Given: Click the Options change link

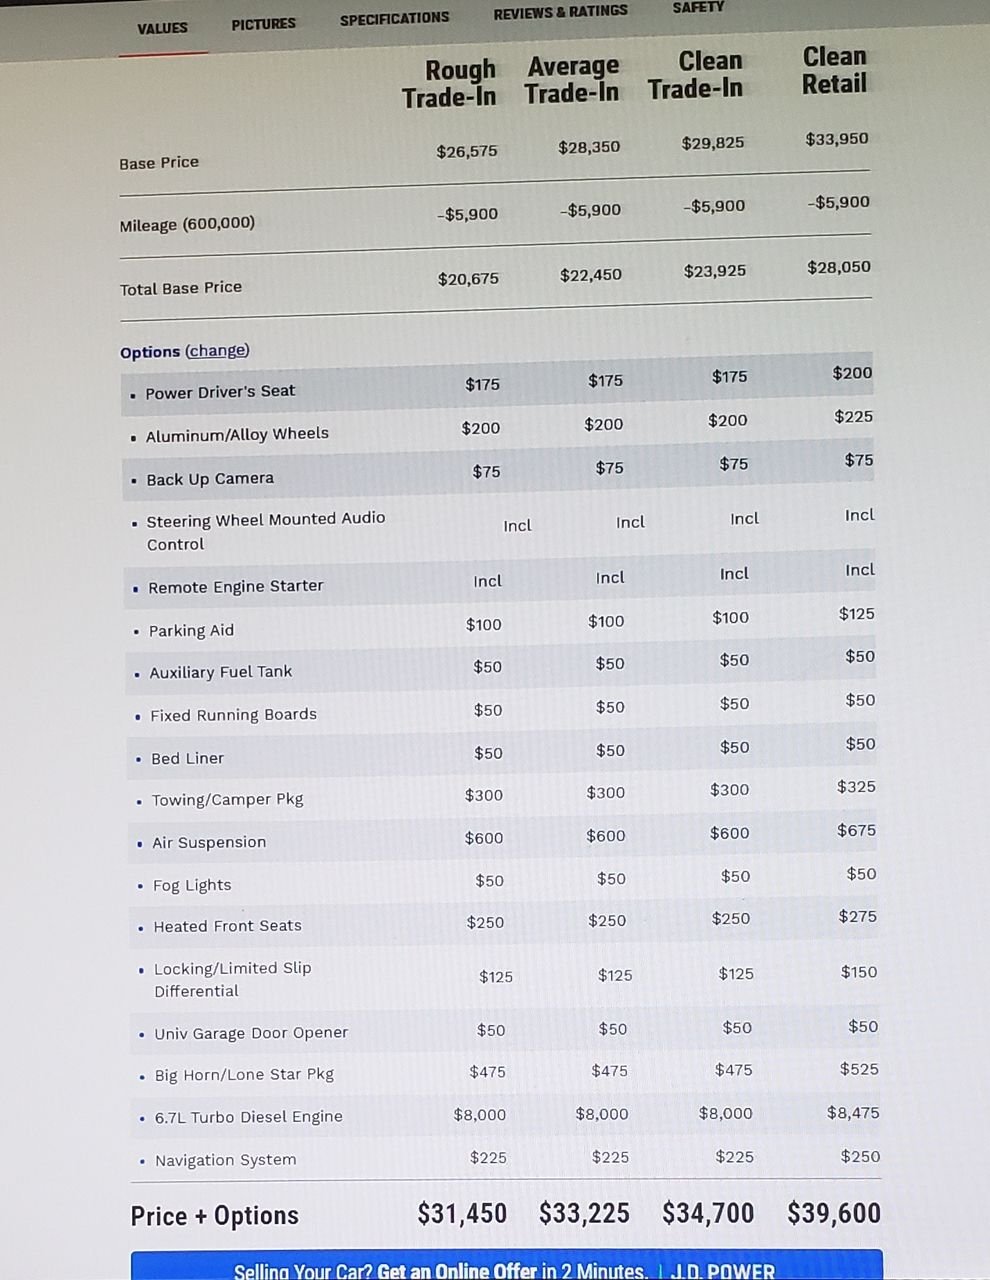Looking at the screenshot, I should click(x=217, y=351).
